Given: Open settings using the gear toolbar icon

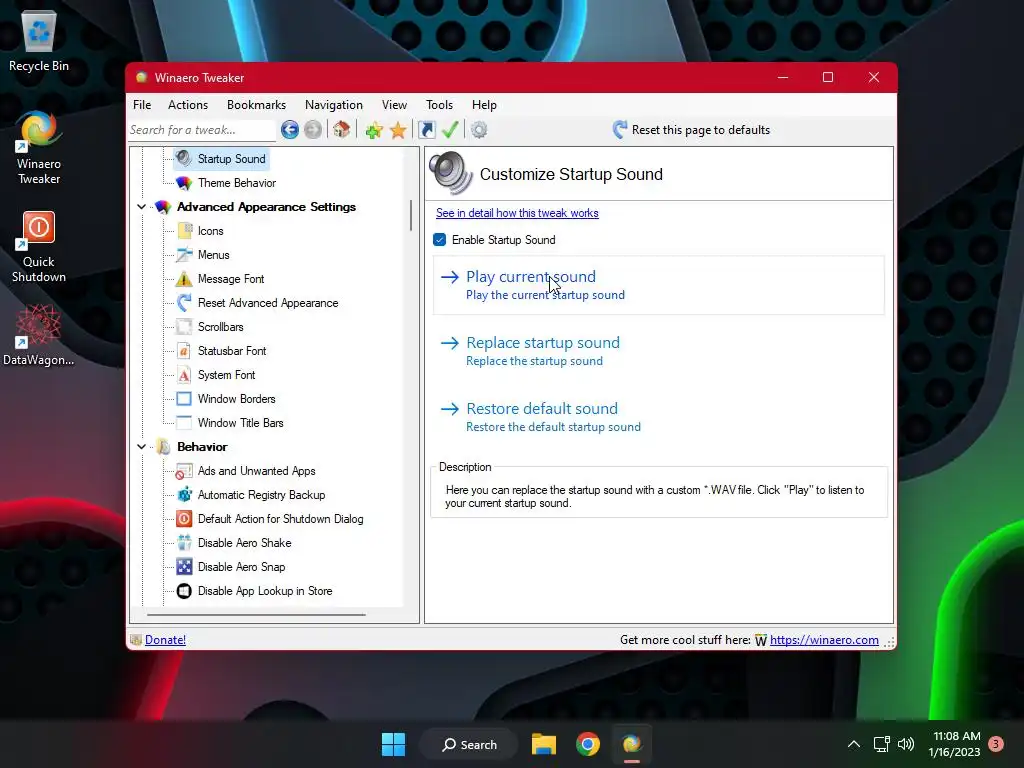Looking at the screenshot, I should (x=479, y=130).
